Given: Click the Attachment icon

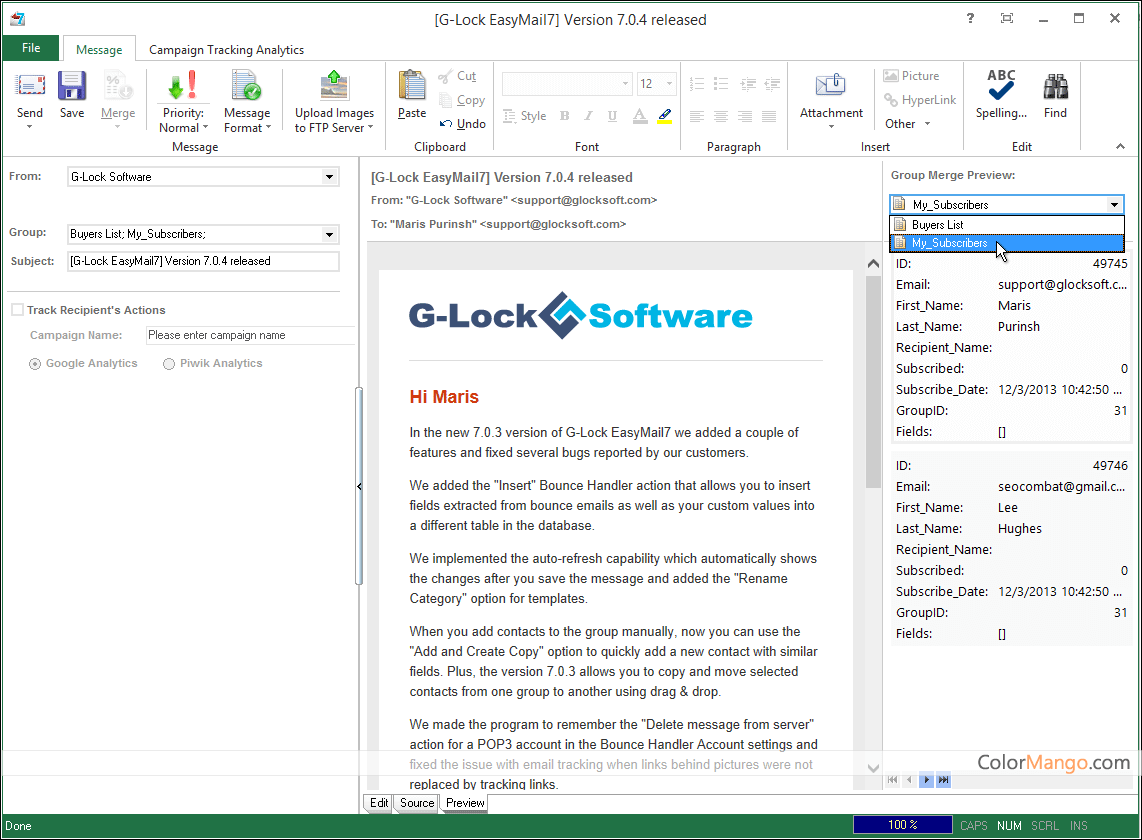Looking at the screenshot, I should (x=831, y=87).
